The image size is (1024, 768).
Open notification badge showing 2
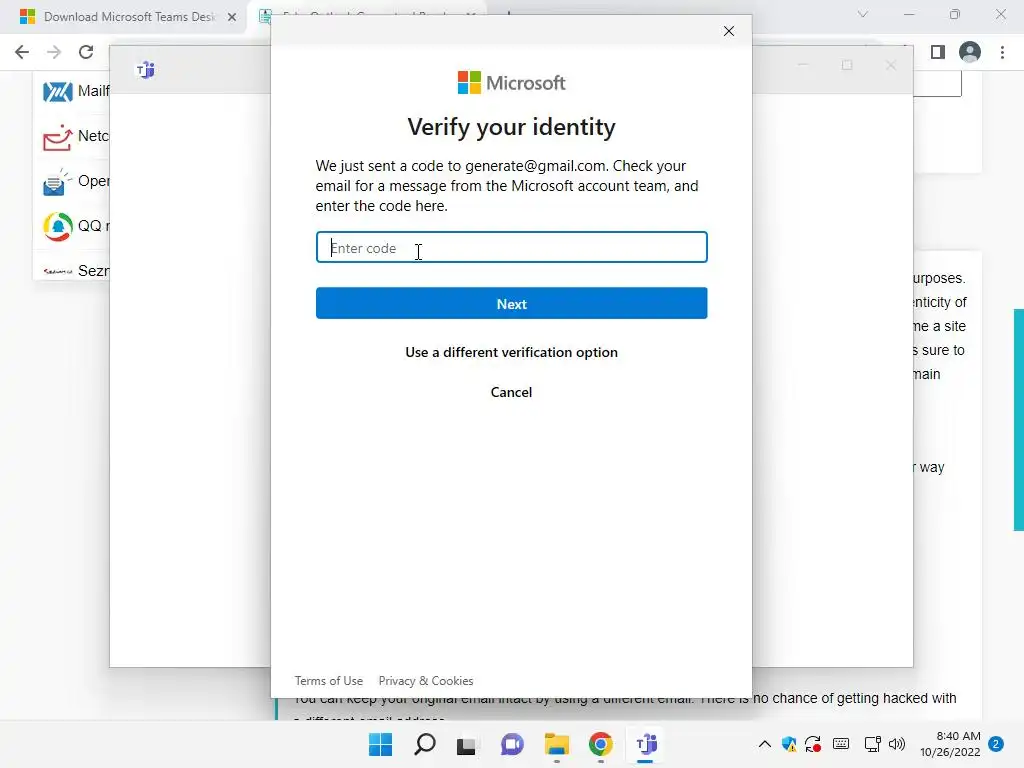point(996,744)
